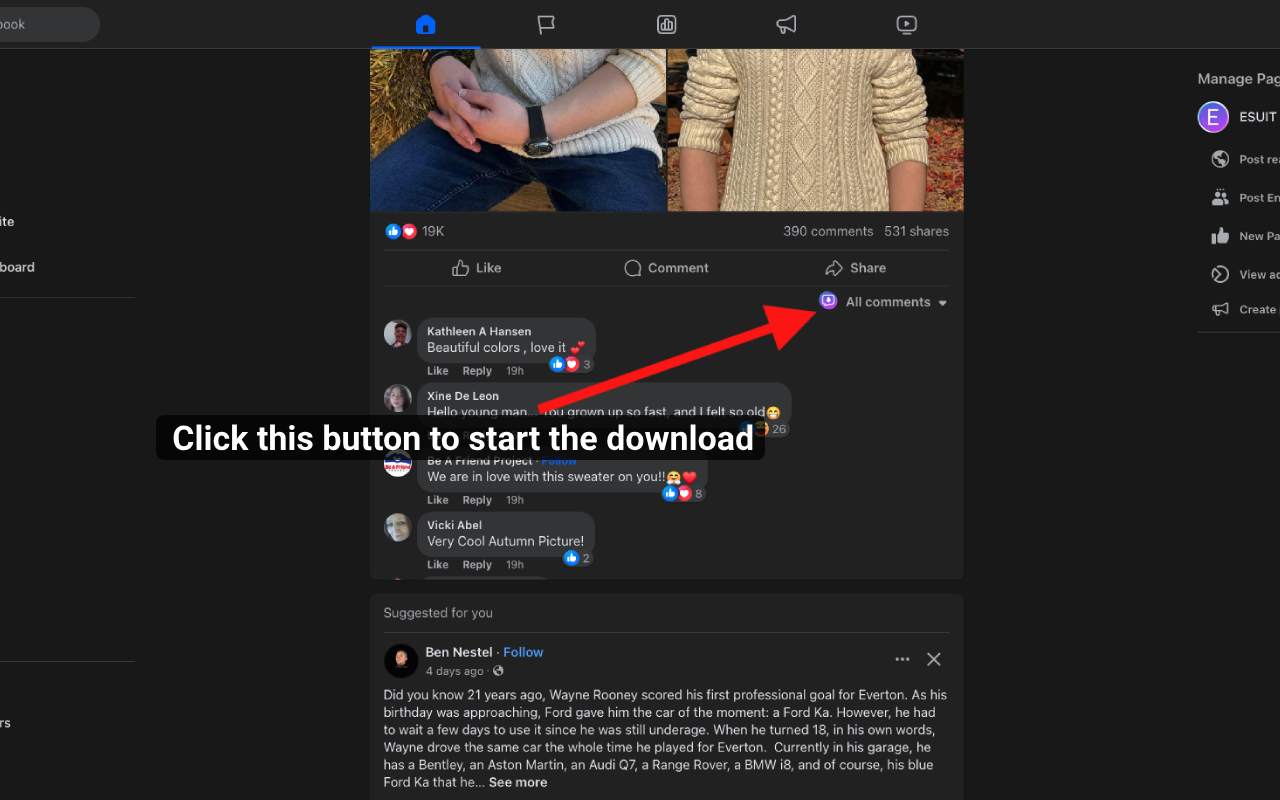The image size is (1280, 800).
Task: Open the Video play icon tab
Action: (907, 24)
